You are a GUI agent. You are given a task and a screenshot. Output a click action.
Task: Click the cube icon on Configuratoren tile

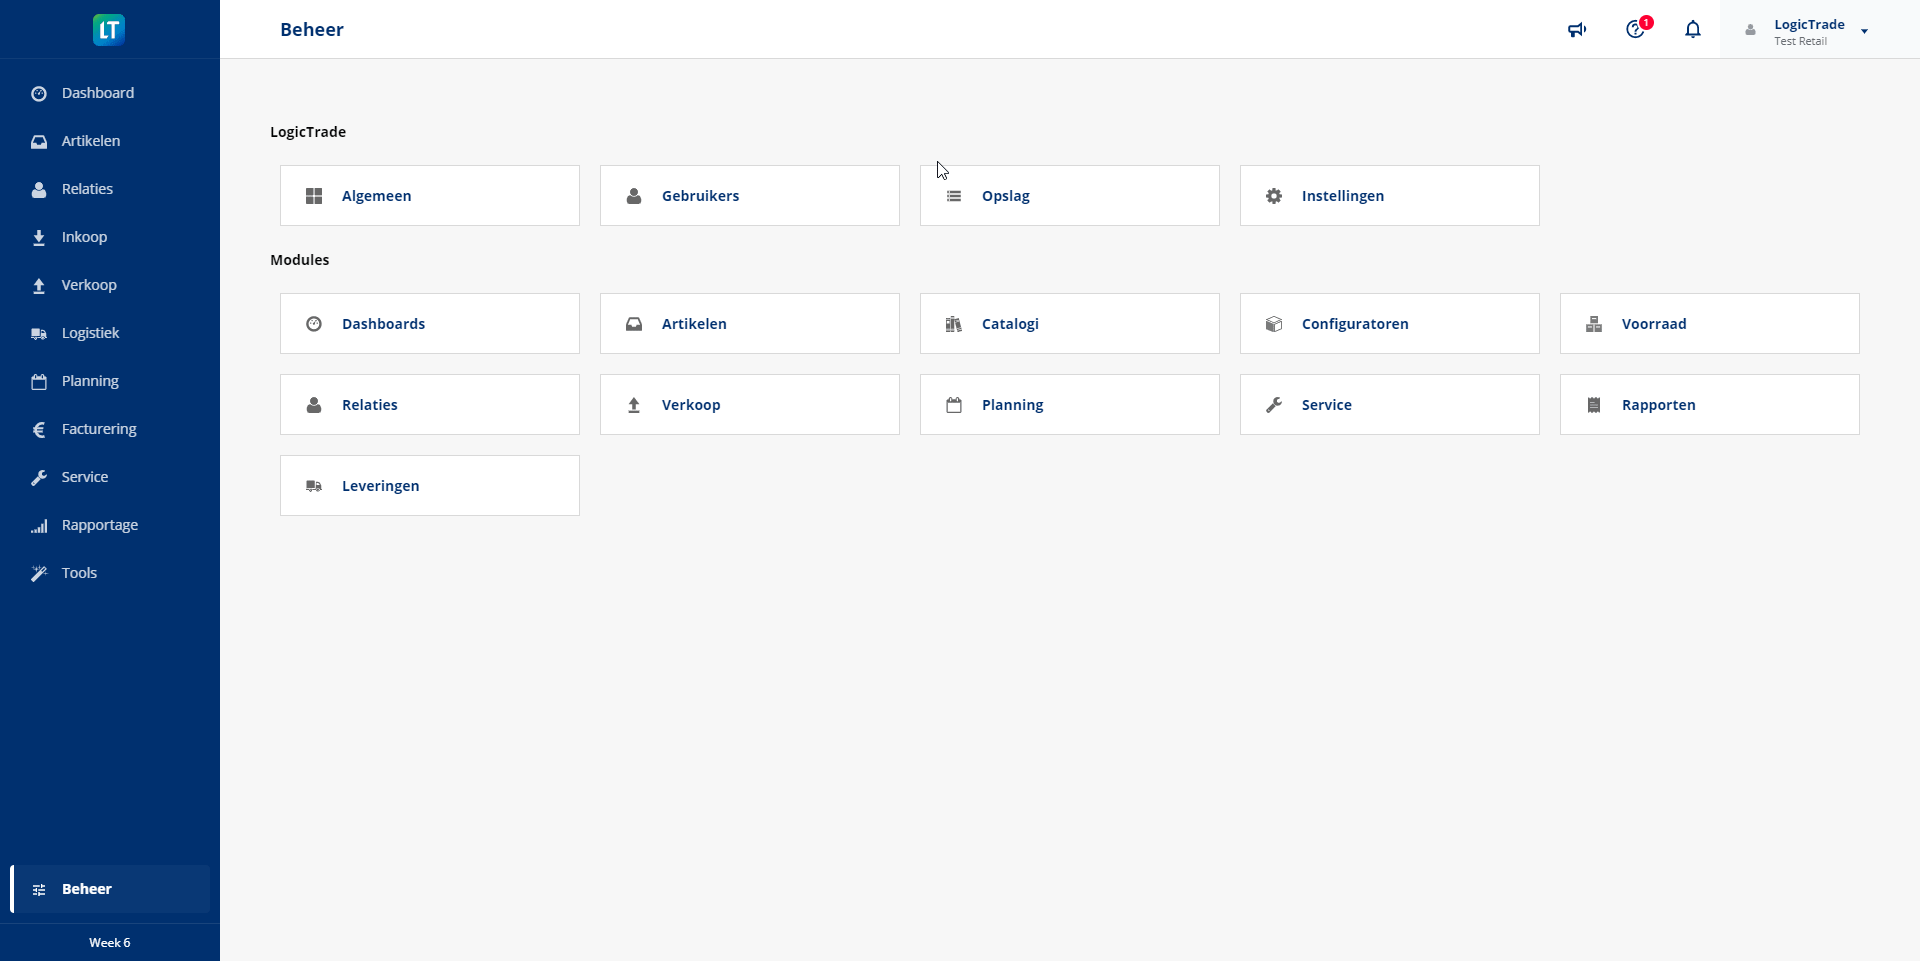click(1274, 324)
